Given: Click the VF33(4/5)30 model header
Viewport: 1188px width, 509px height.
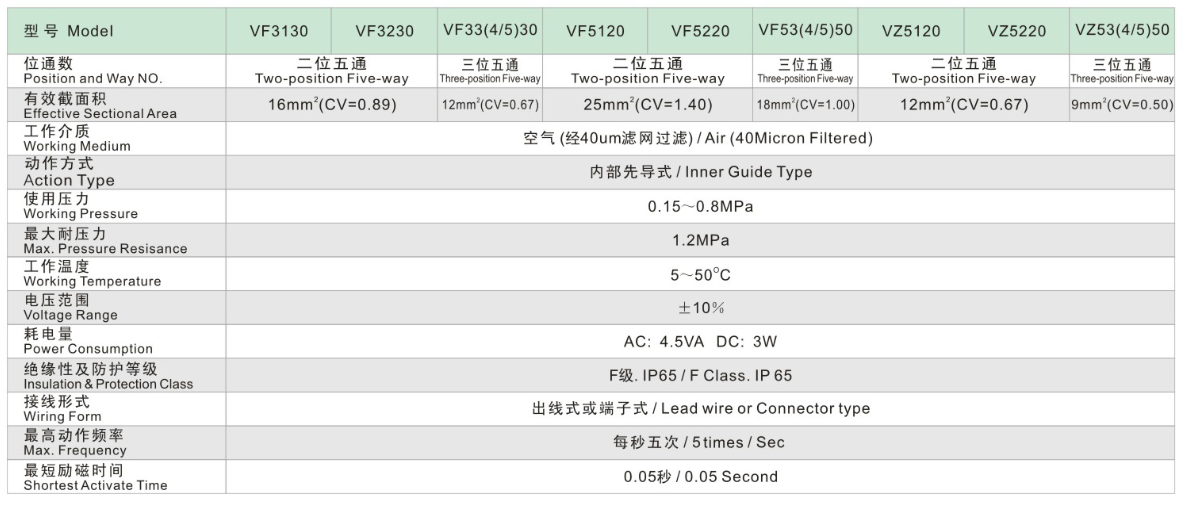Looking at the screenshot, I should (x=490, y=30).
